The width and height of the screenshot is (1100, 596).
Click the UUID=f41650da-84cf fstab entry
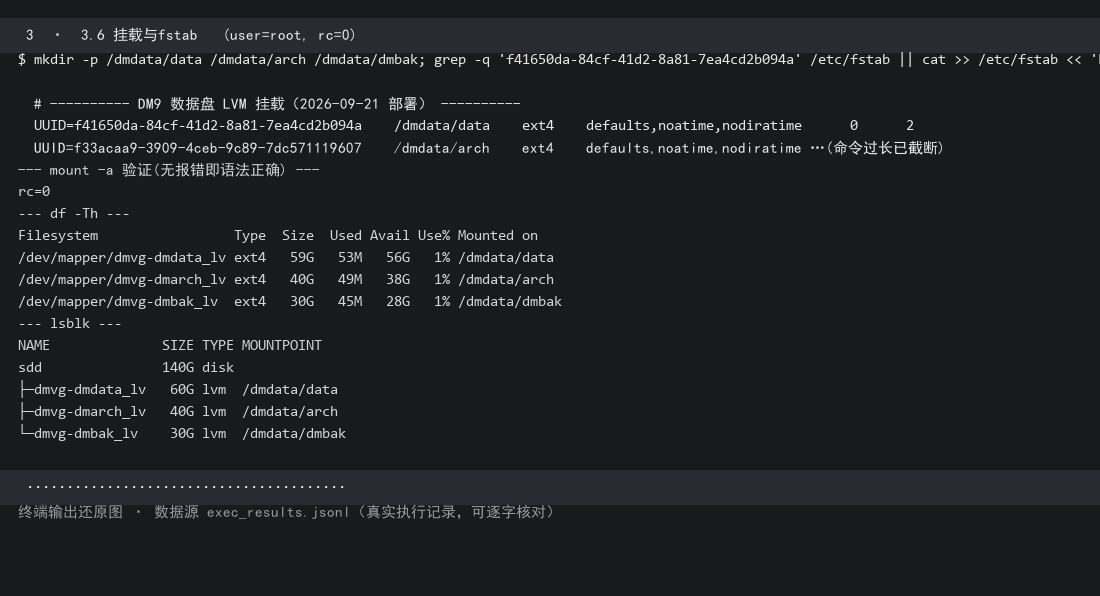click(x=474, y=126)
